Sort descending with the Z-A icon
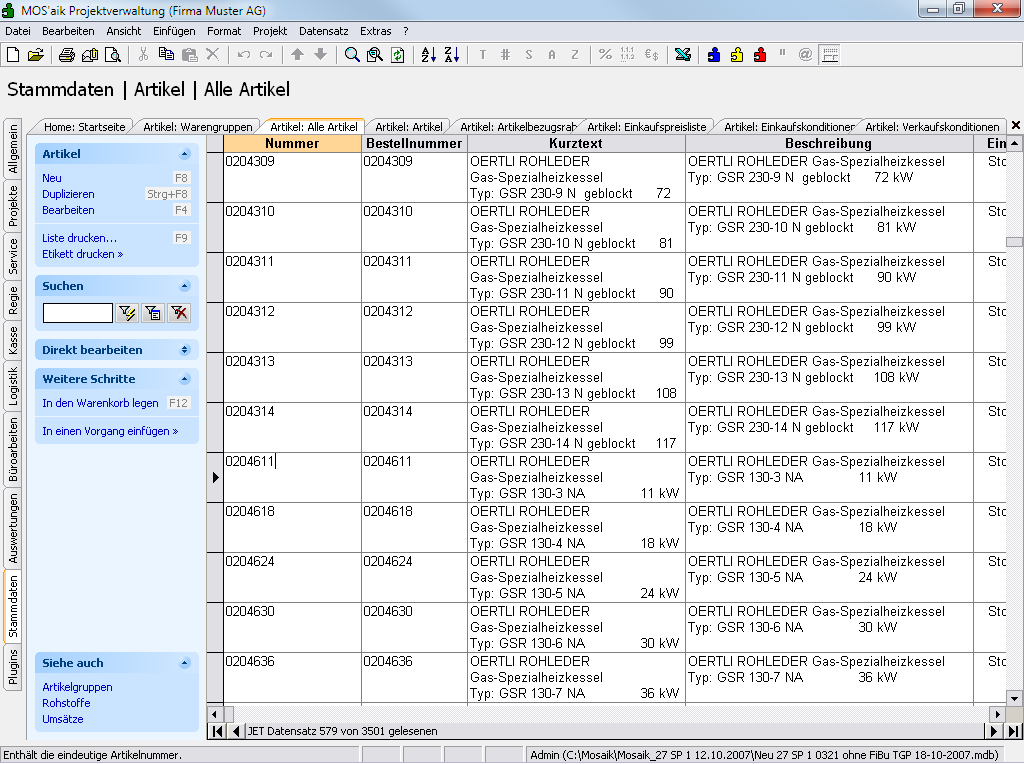 pyautogui.click(x=452, y=55)
